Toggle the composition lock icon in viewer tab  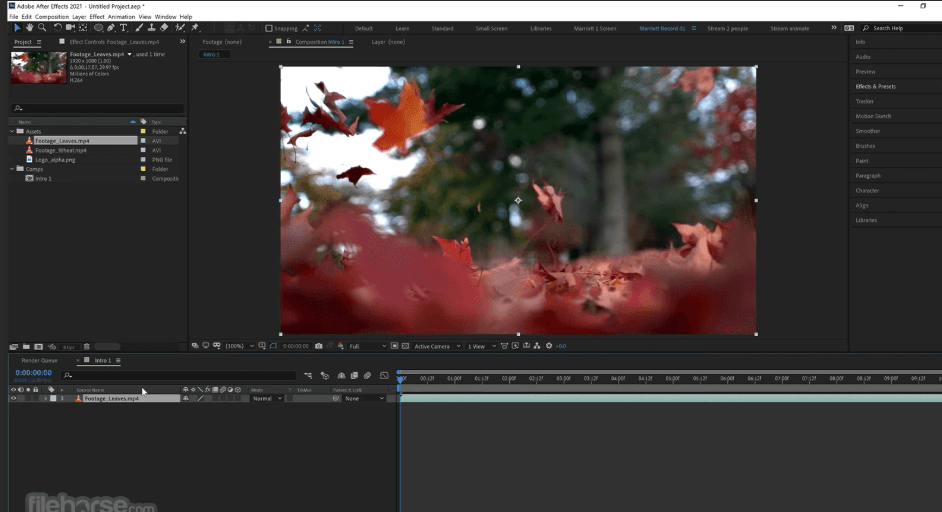click(x=288, y=41)
